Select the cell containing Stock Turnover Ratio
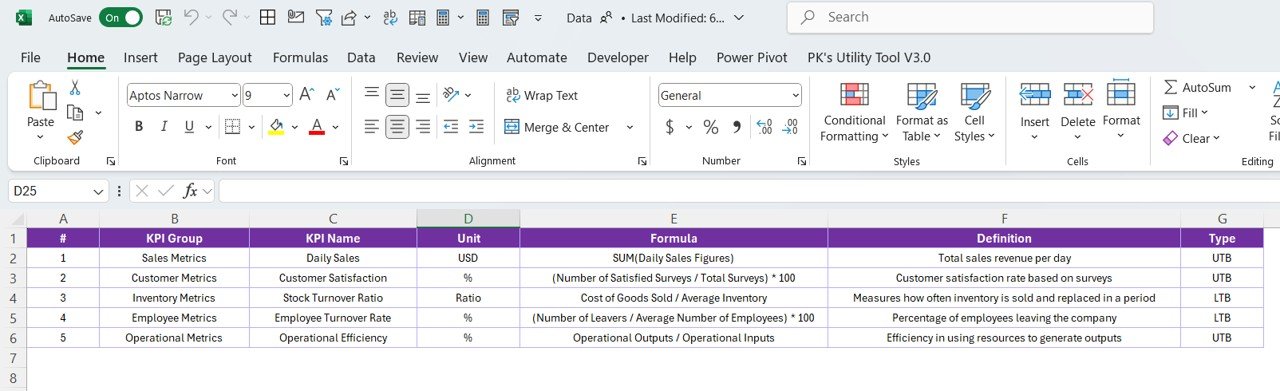Screen dimensions: 1280x391 [333, 298]
